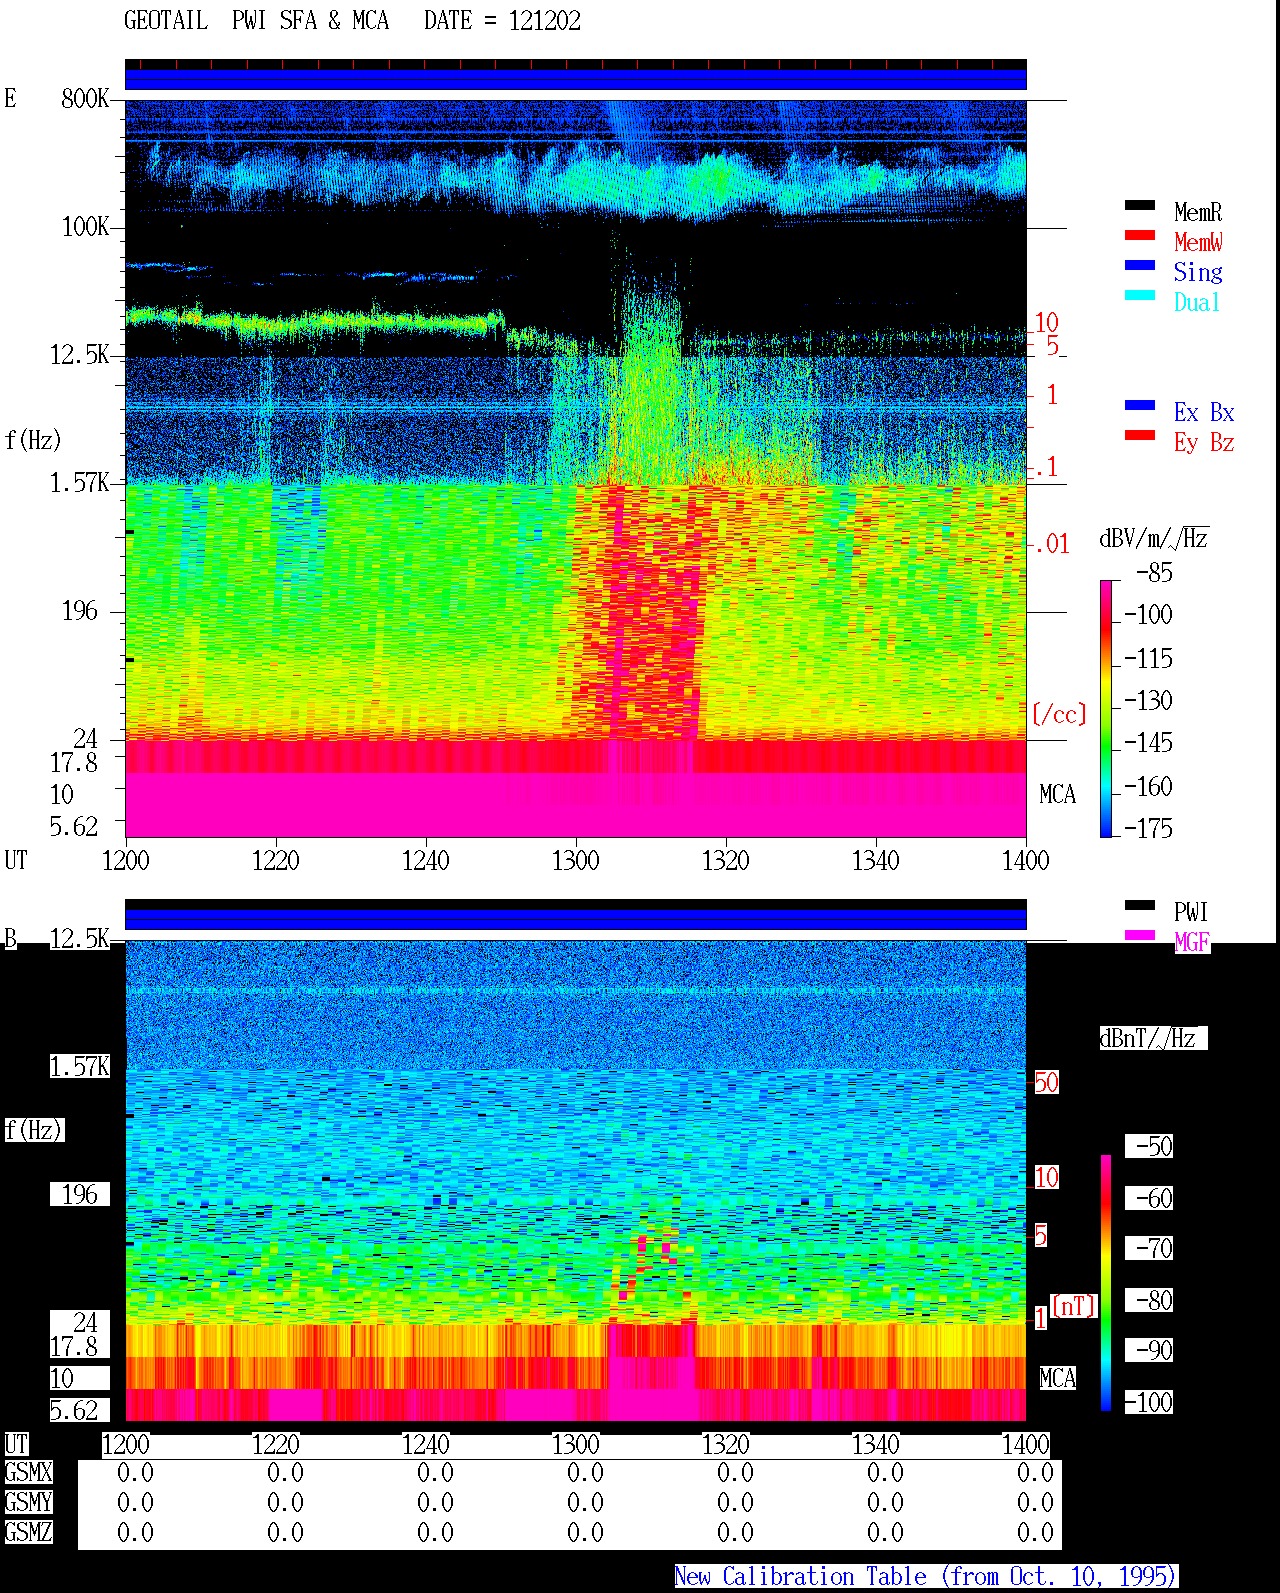Click the -130 value on E color scale
This screenshot has width=1280, height=1593.
(1148, 700)
